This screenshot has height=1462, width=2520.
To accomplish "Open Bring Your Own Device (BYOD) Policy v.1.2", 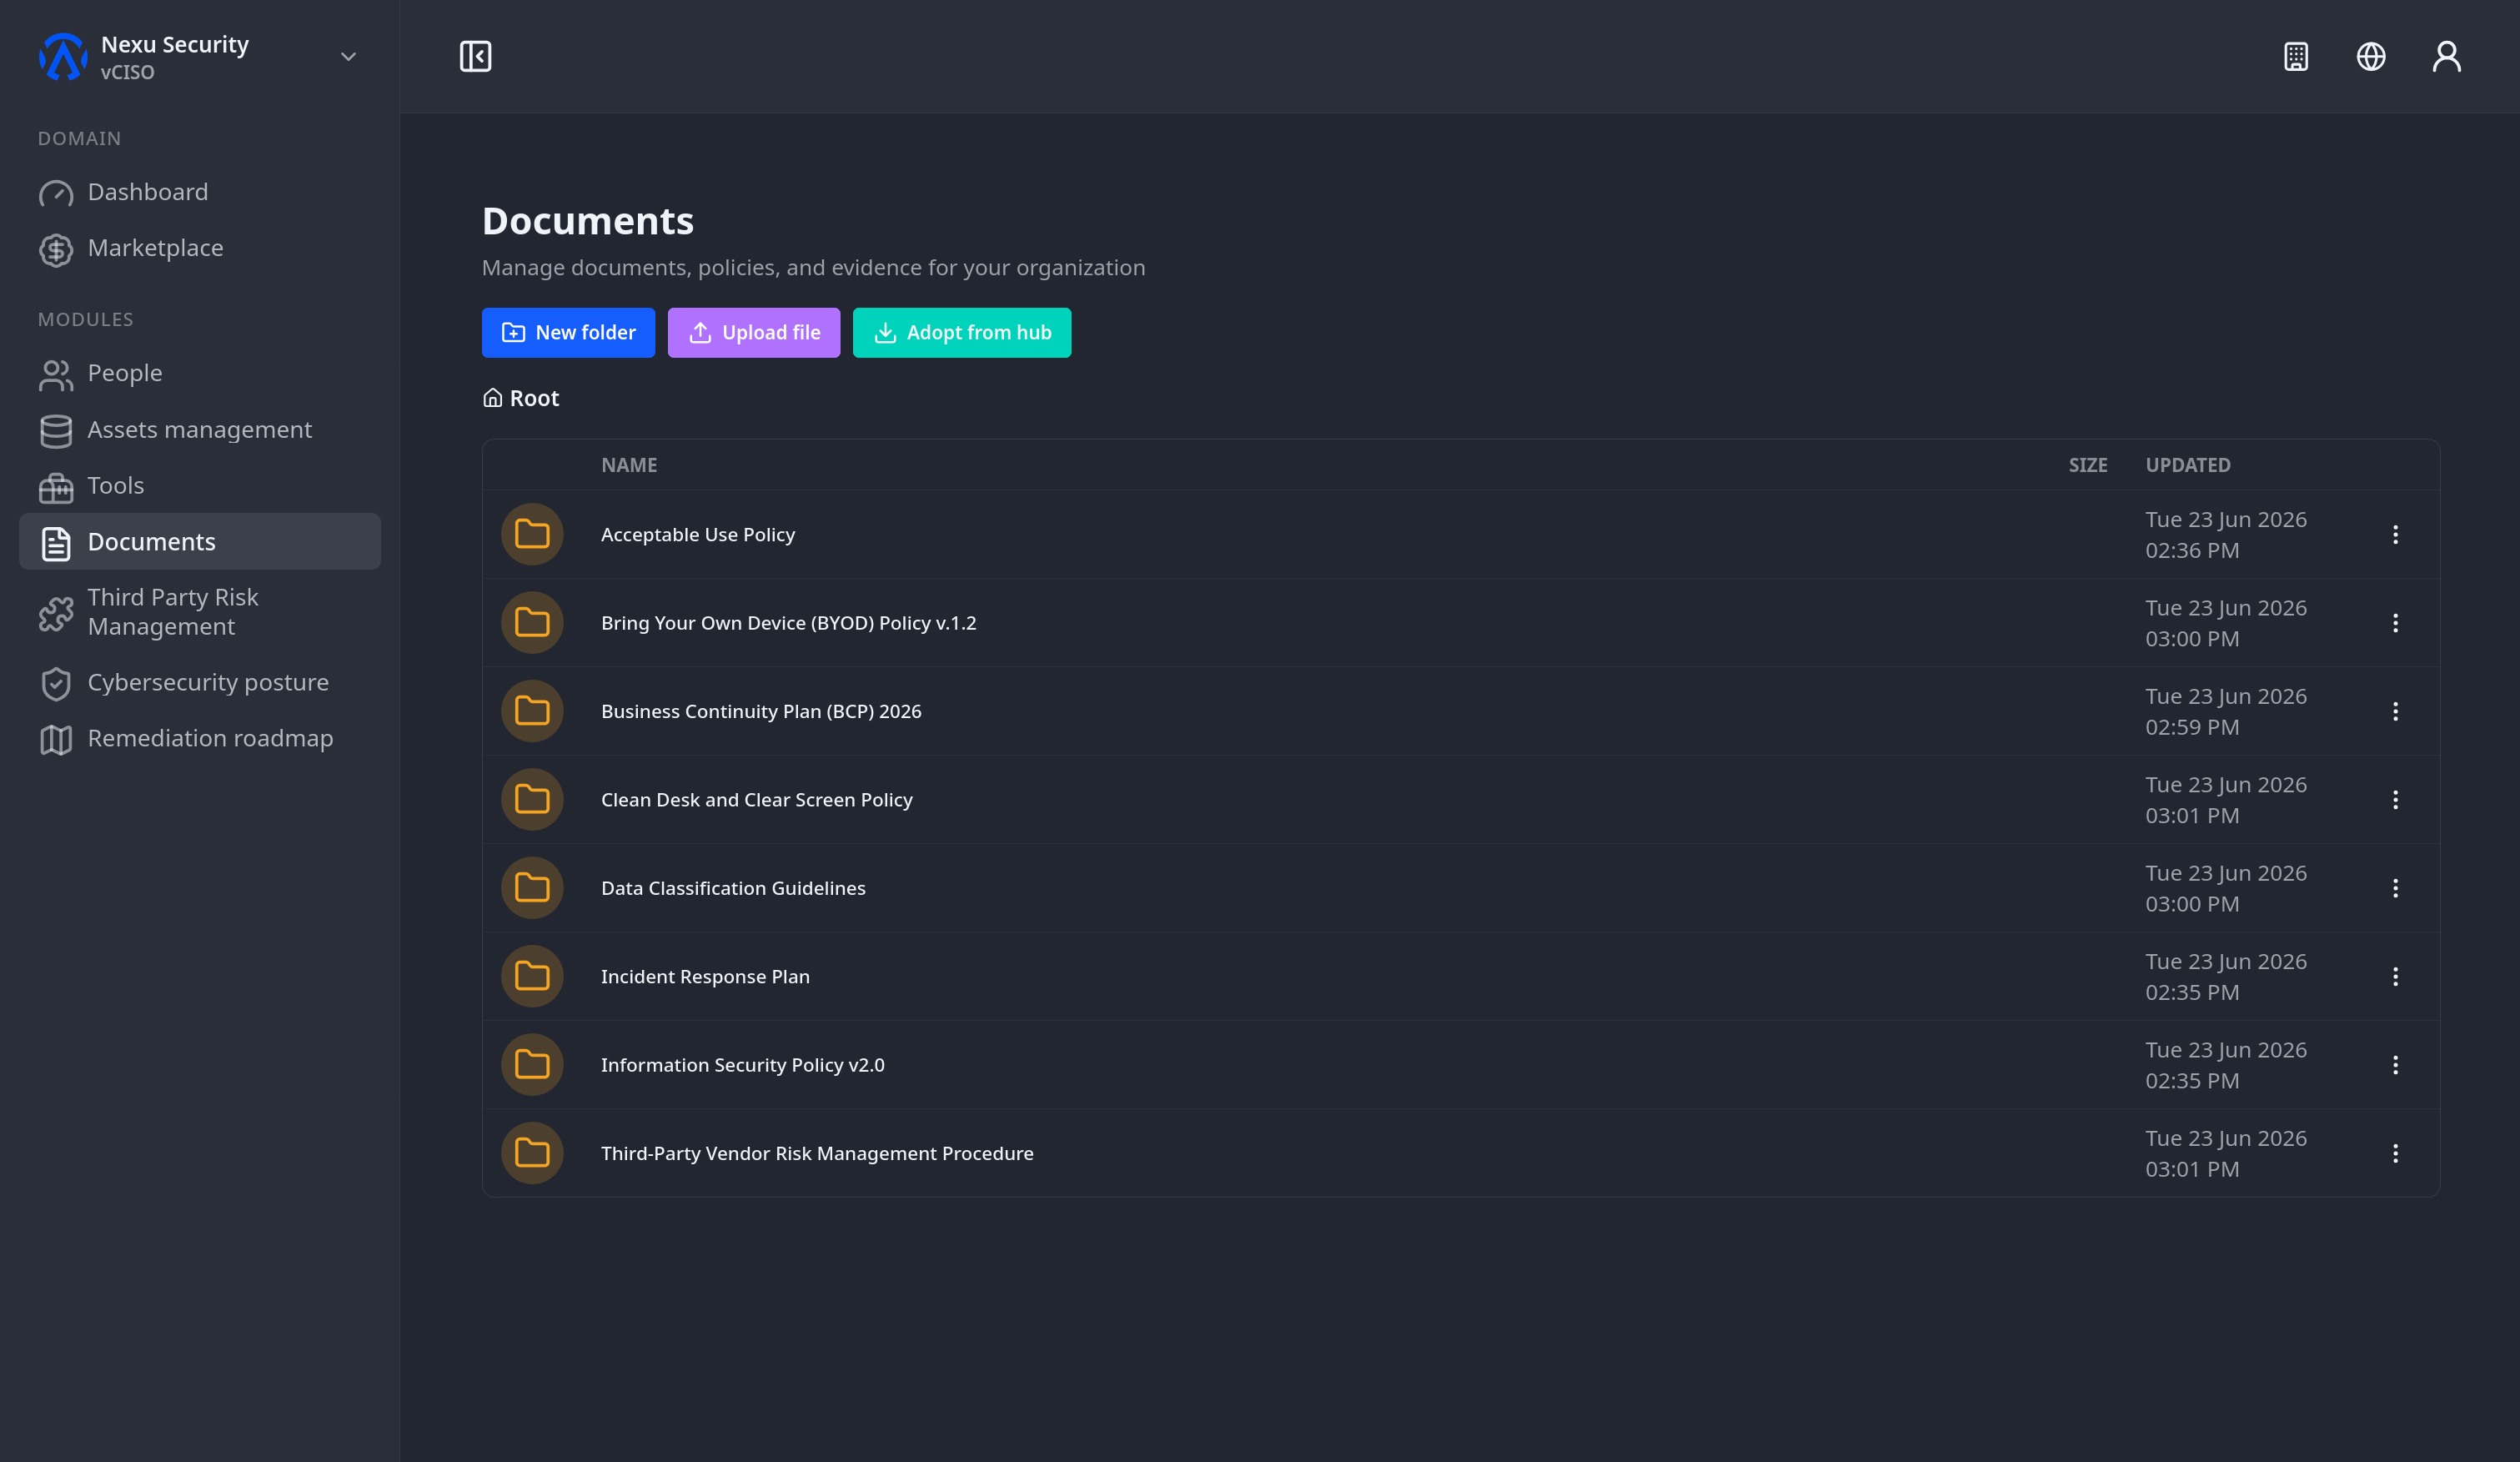I will [789, 623].
